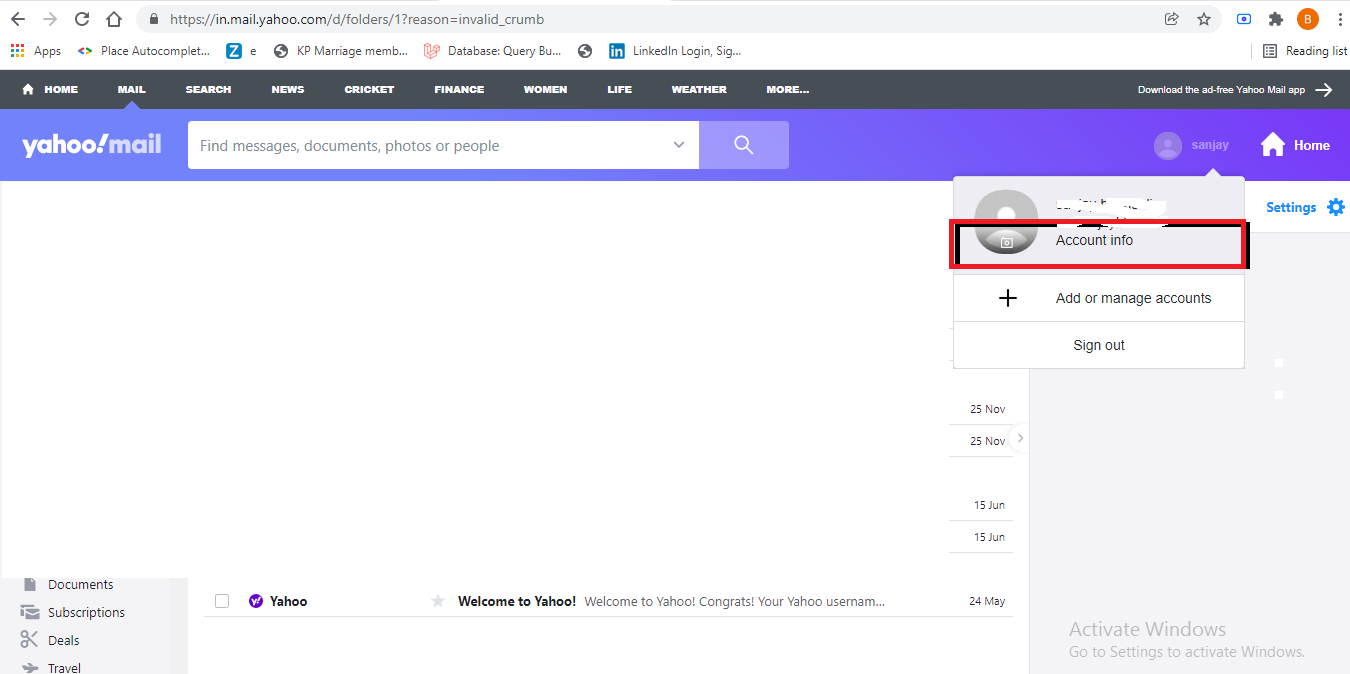Click the Find messages search field
This screenshot has width=1350, height=674.
[430, 145]
